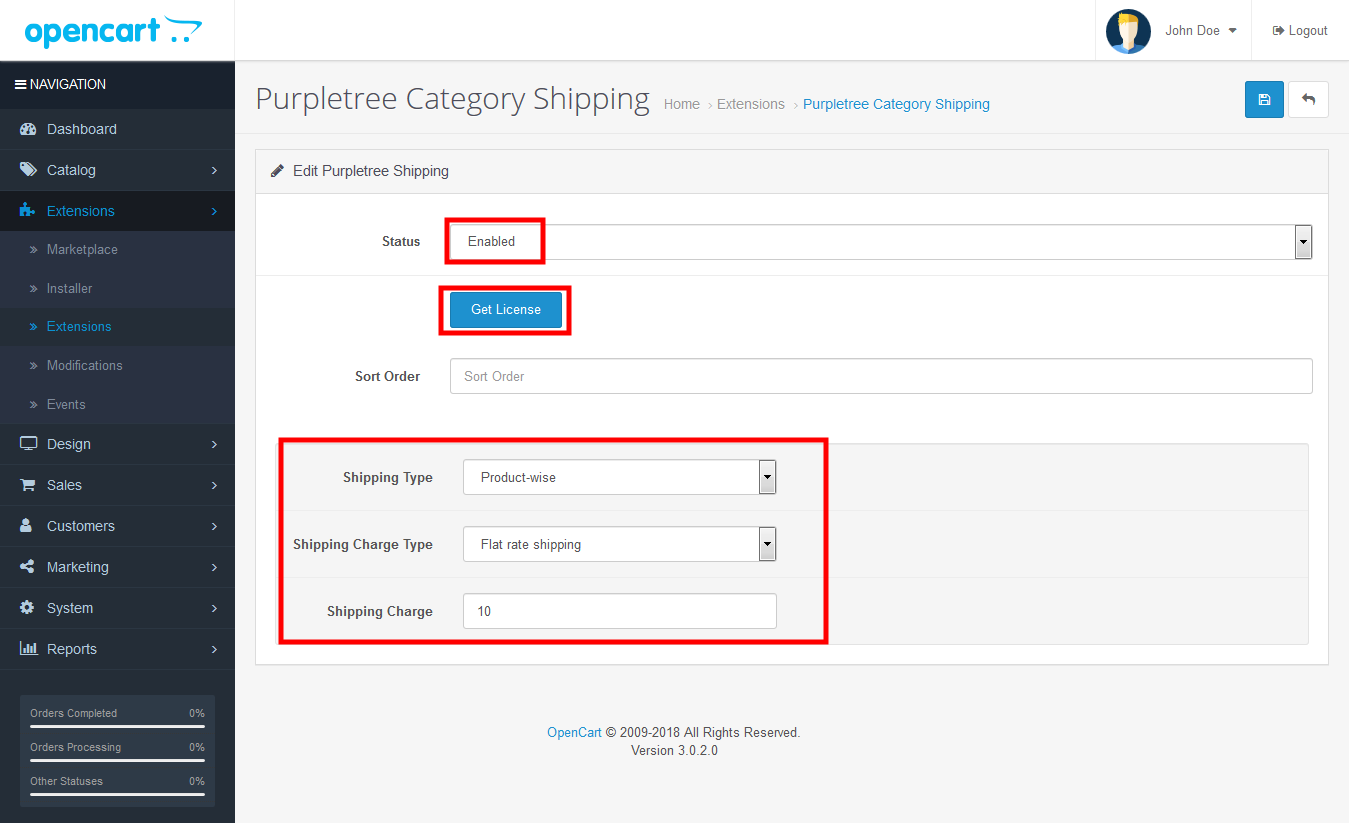Open the Marketplace submenu item
Image resolution: width=1349 pixels, height=823 pixels.
[117, 250]
